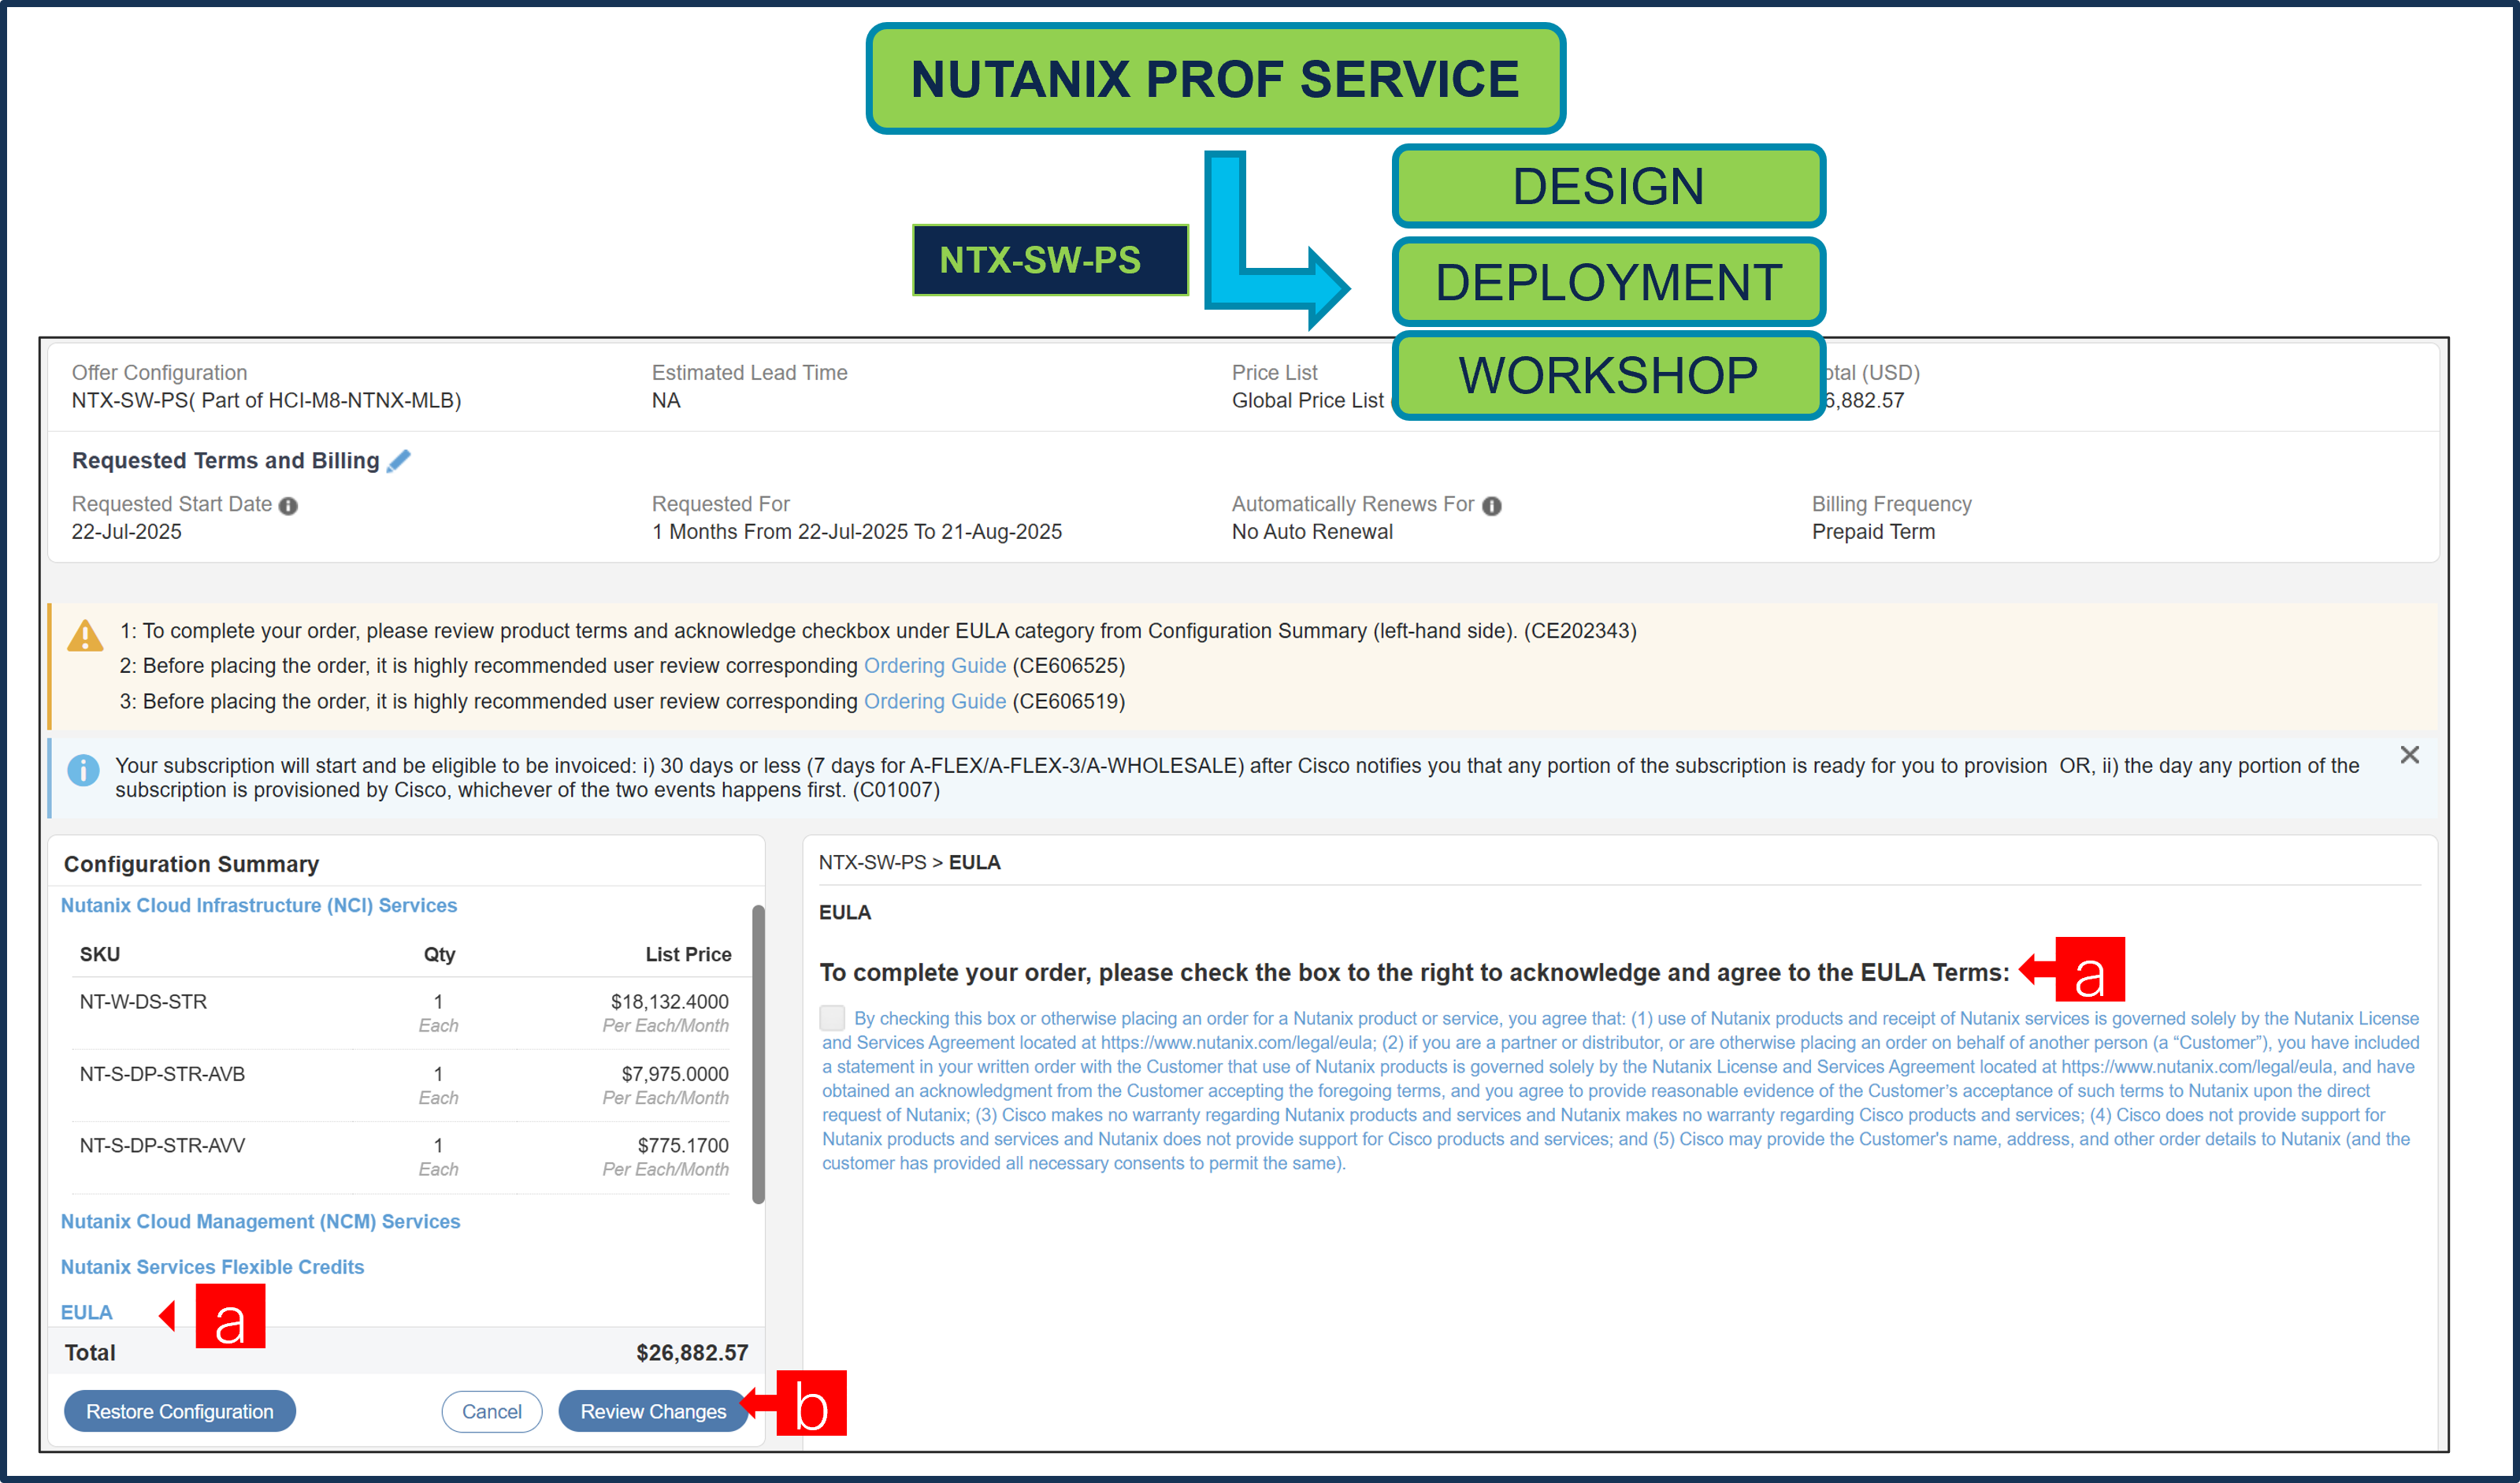Screen dimensions: 2520x1483
Task: Expand Nutanix Cloud Management (NCM) Services section
Action: pyautogui.click(x=260, y=1221)
